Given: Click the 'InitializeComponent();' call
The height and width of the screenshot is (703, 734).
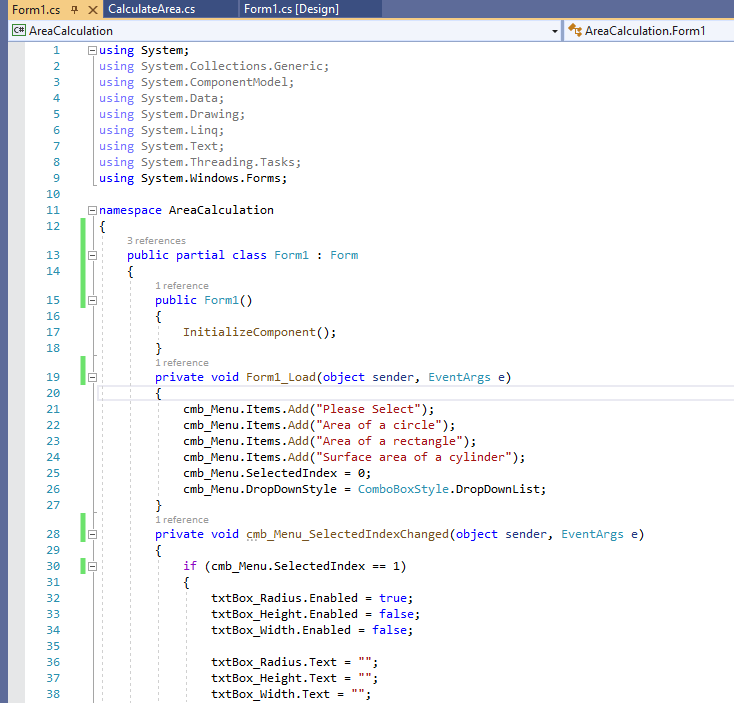Looking at the screenshot, I should [259, 332].
